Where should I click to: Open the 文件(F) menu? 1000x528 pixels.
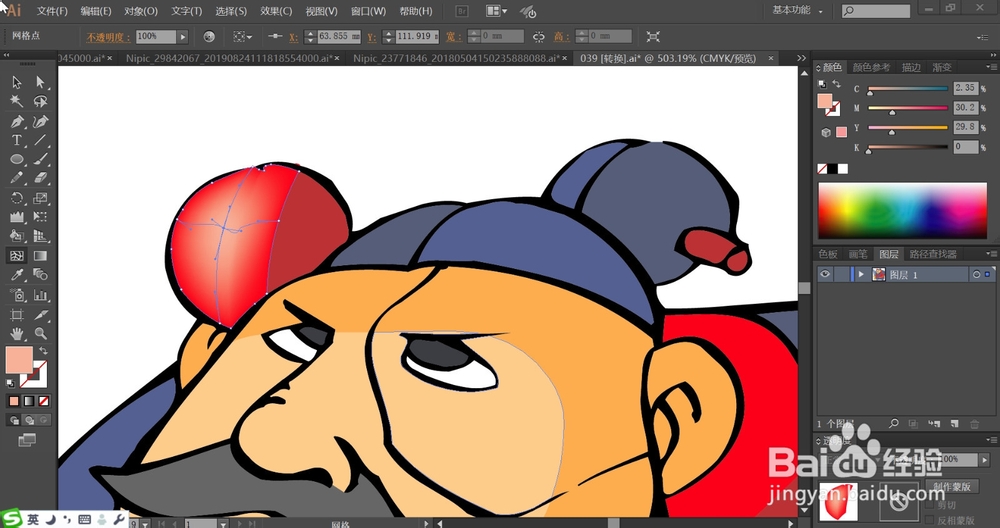(x=52, y=11)
